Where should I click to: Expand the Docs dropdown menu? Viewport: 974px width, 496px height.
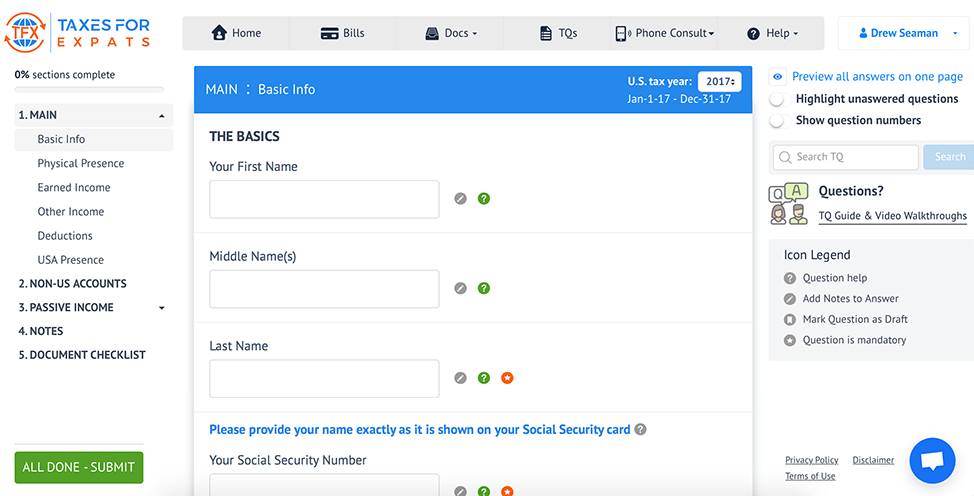coord(450,33)
